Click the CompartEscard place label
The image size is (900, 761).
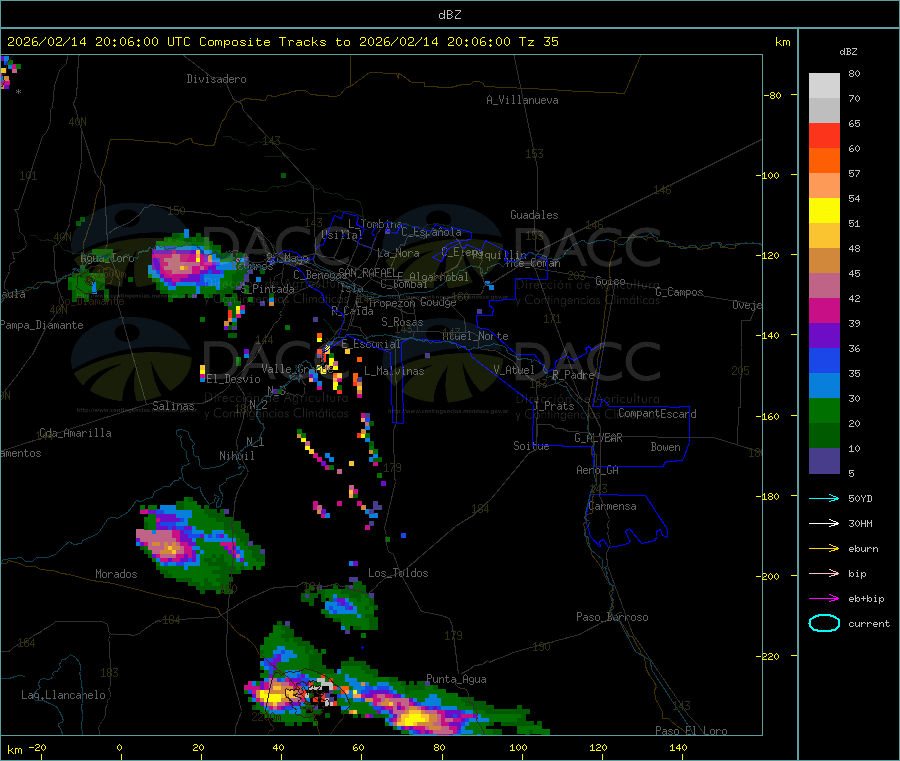click(657, 413)
